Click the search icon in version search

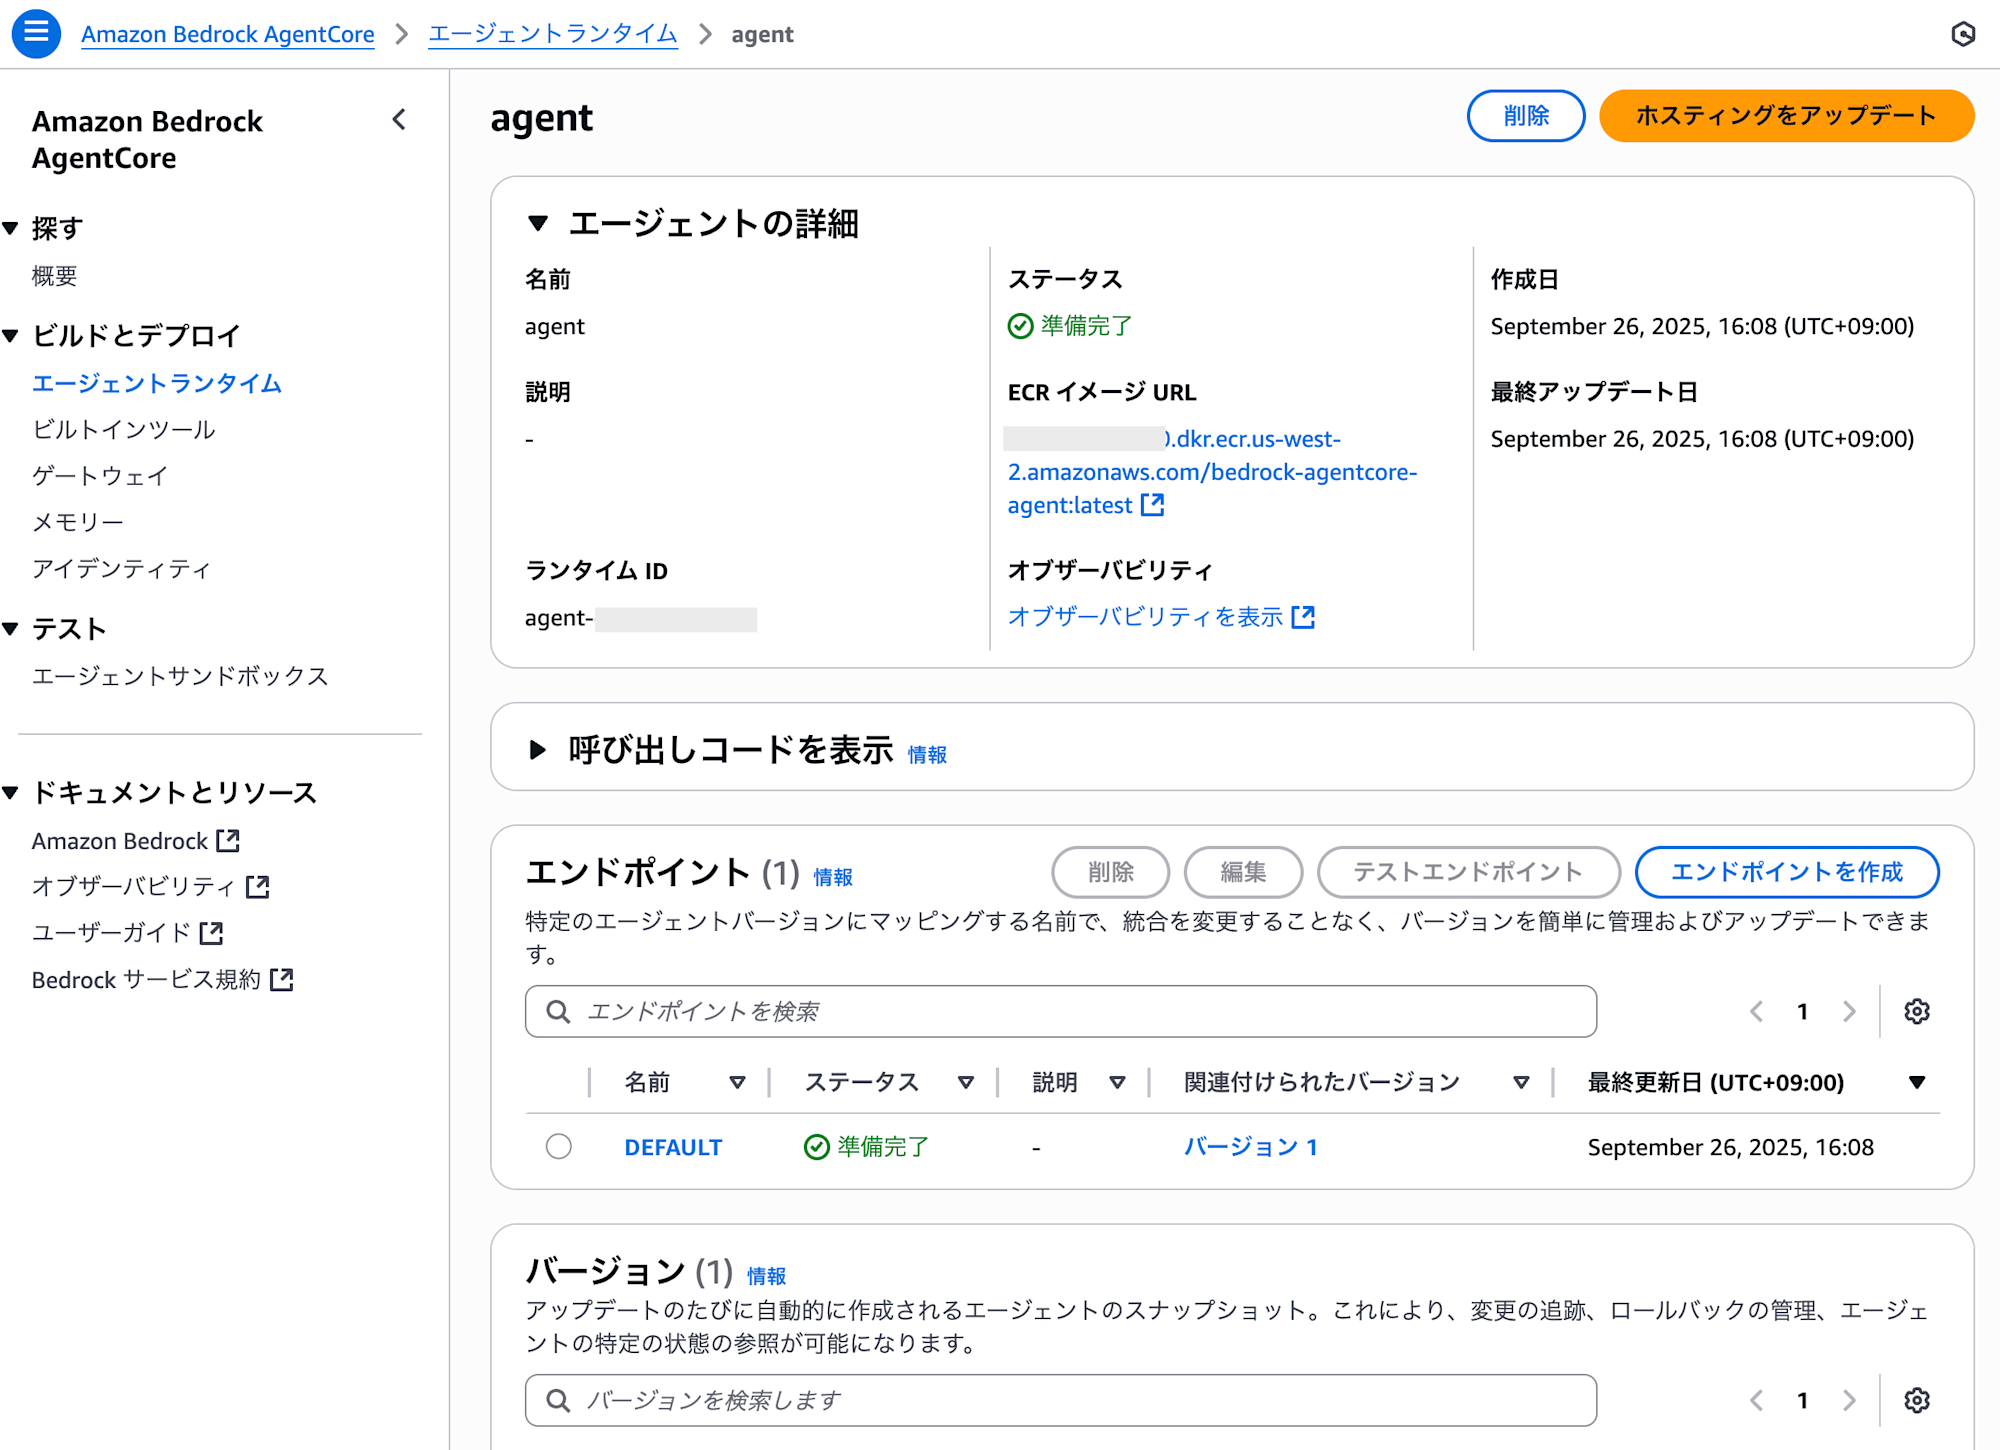click(558, 1400)
